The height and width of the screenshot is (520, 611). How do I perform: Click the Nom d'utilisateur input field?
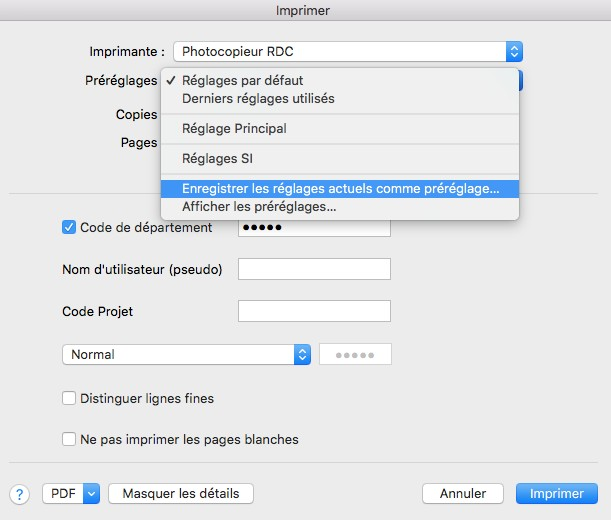pos(314,269)
